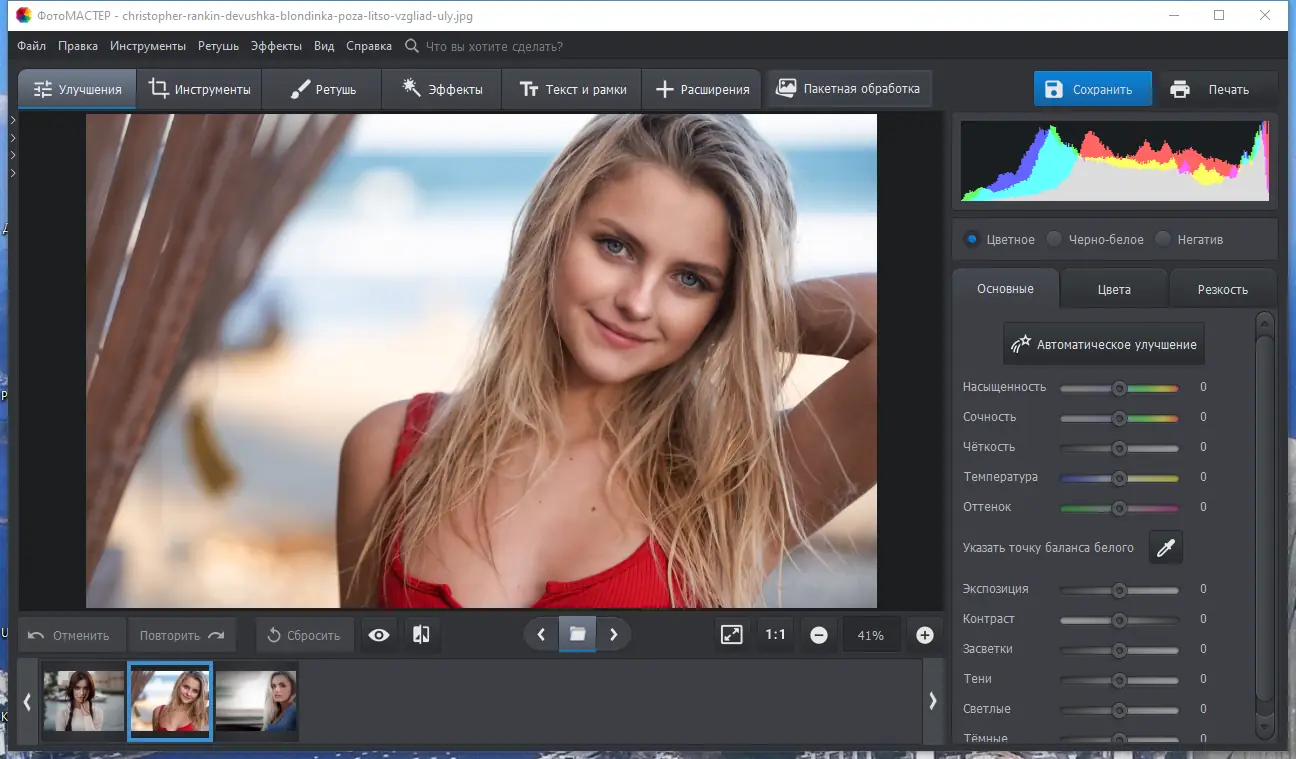Select the third photo thumbnail
This screenshot has height=759, width=1296.
point(256,701)
